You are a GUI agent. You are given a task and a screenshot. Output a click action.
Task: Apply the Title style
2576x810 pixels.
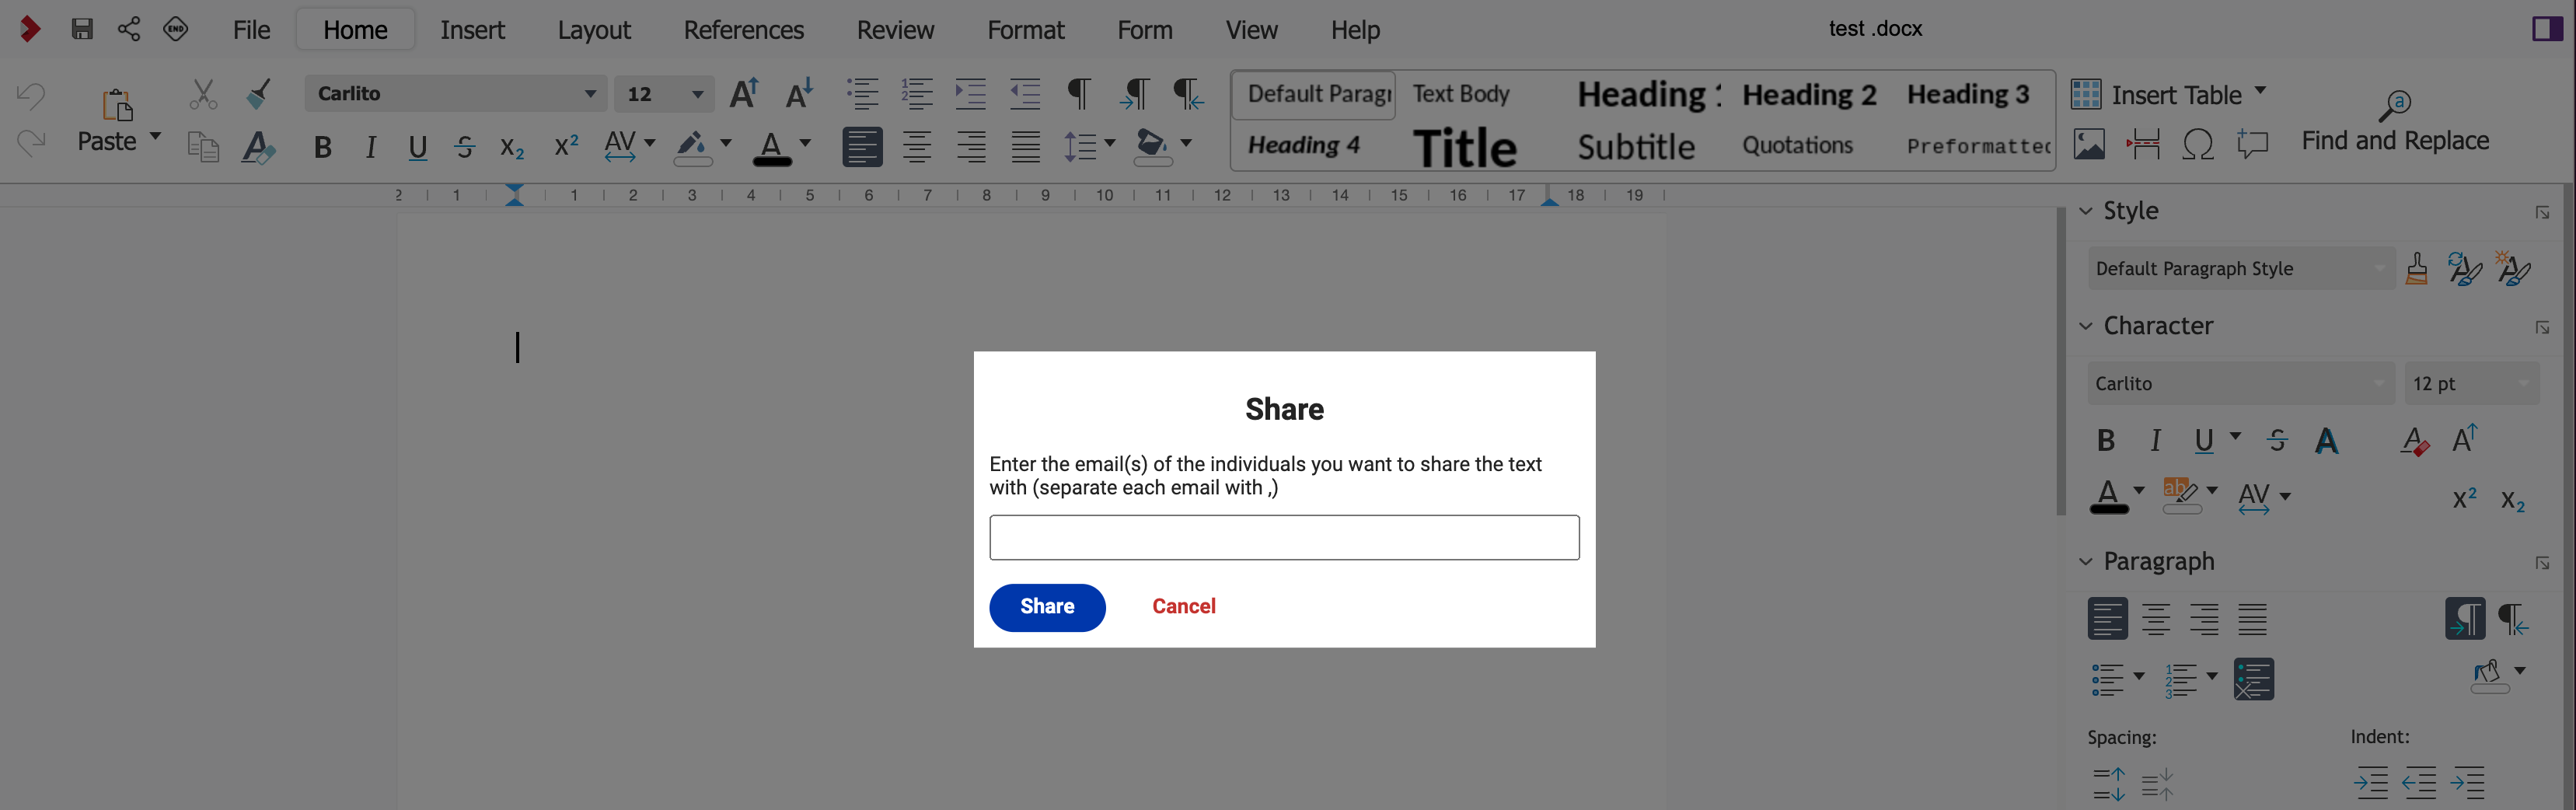tap(1464, 147)
